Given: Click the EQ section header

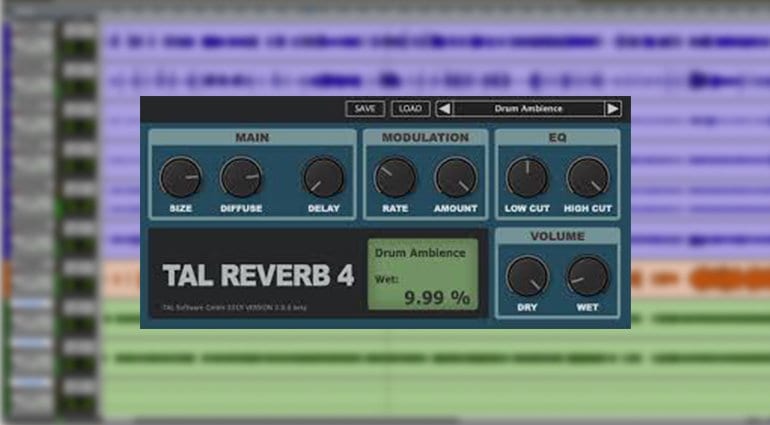Looking at the screenshot, I should click(x=557, y=138).
